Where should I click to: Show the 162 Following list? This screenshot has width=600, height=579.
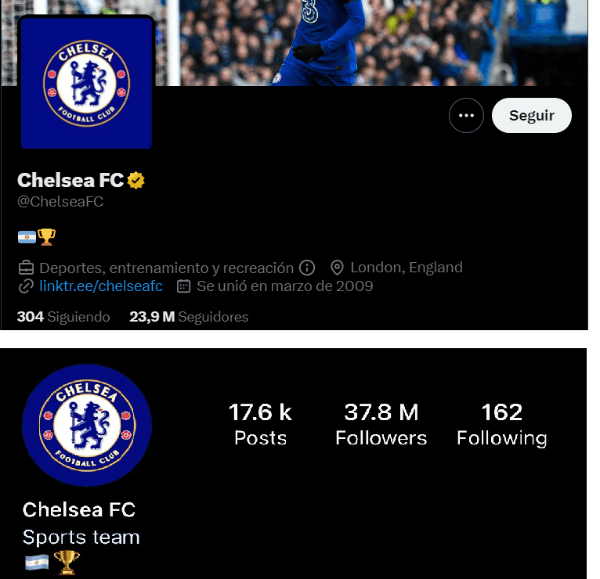[x=501, y=424]
